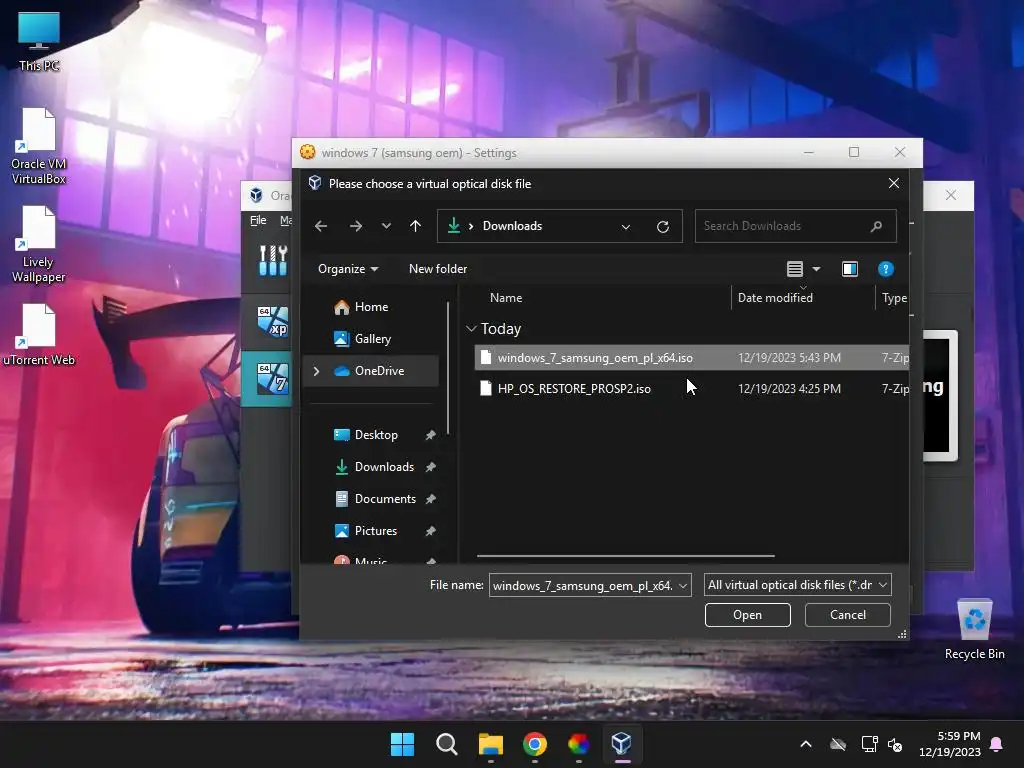Collapse the Today group
The height and width of the screenshot is (768, 1024).
pyautogui.click(x=472, y=328)
